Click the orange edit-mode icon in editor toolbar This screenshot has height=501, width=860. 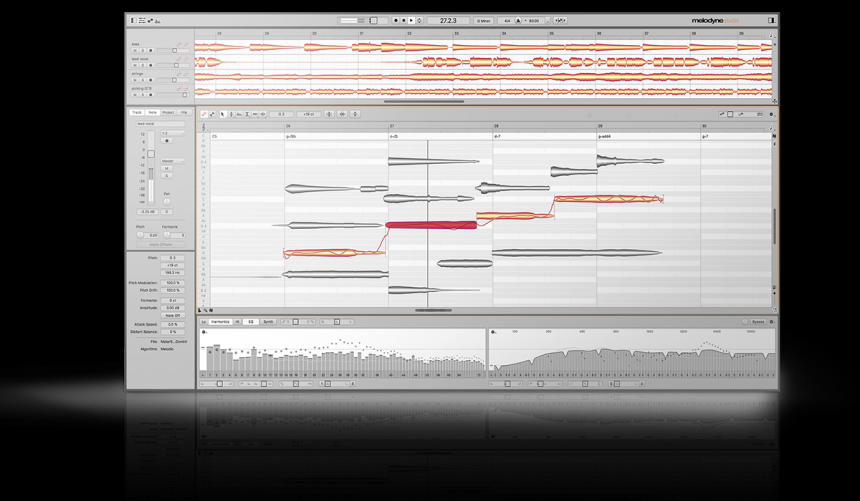[x=204, y=114]
